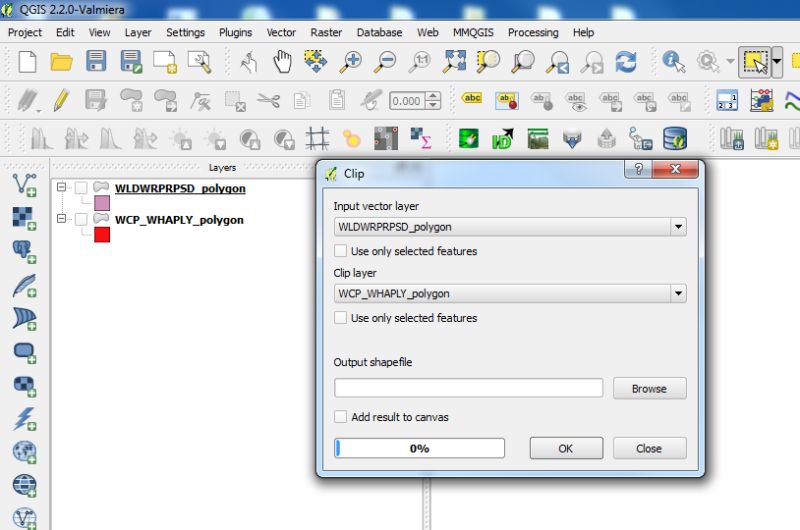800x530 pixels.
Task: Toggle editing with the yellow pencil icon
Action: click(x=61, y=100)
